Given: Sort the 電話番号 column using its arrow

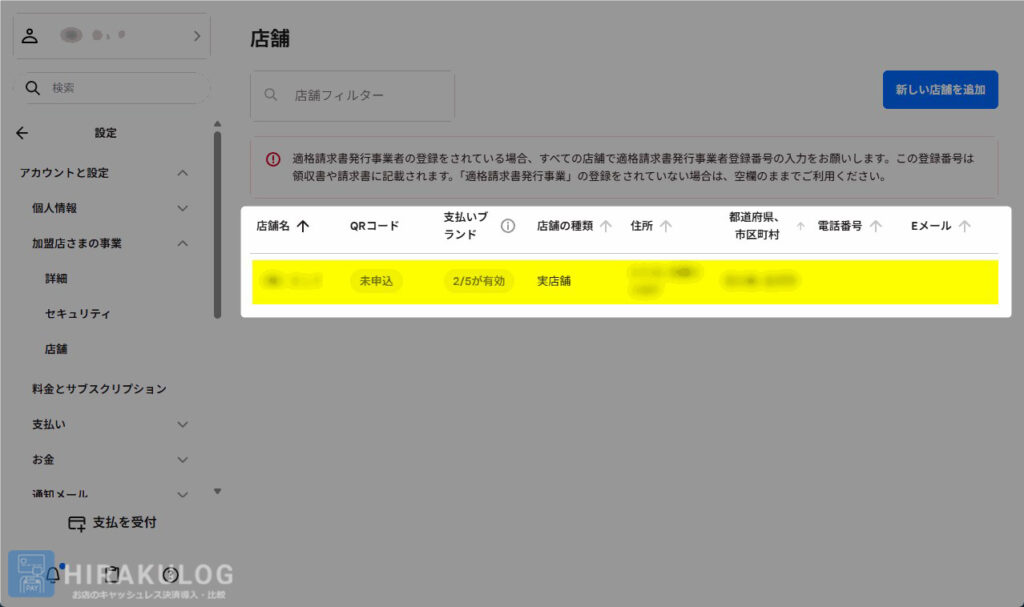Looking at the screenshot, I should 876,226.
